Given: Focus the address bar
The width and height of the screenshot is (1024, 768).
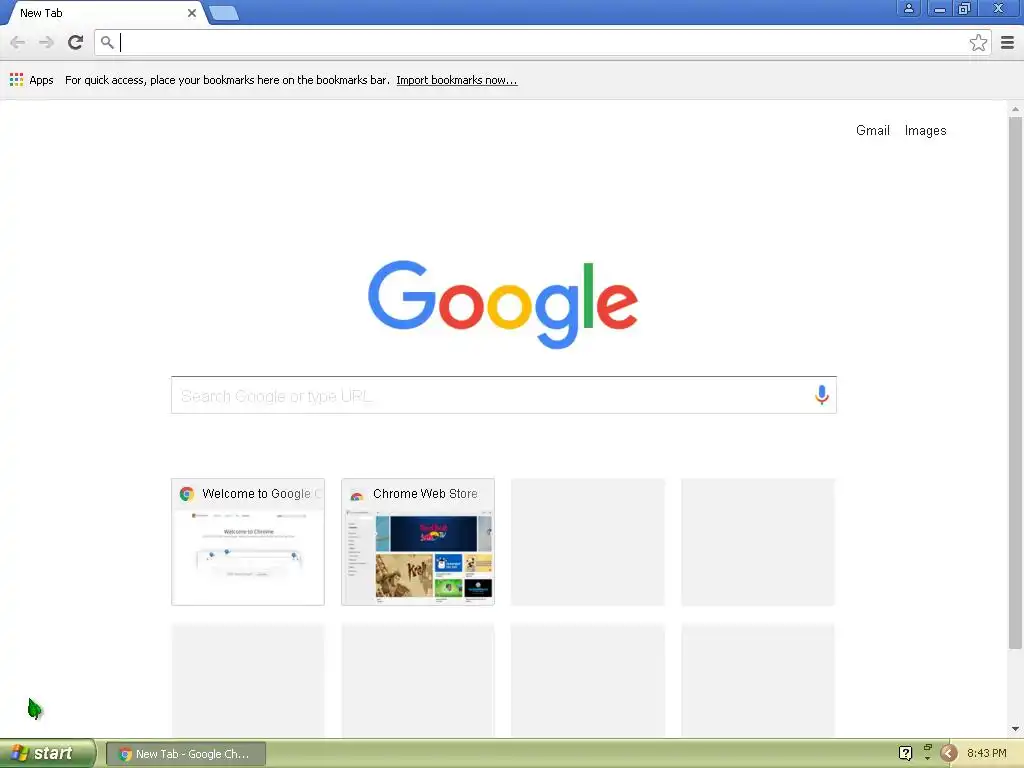Looking at the screenshot, I should 542,42.
